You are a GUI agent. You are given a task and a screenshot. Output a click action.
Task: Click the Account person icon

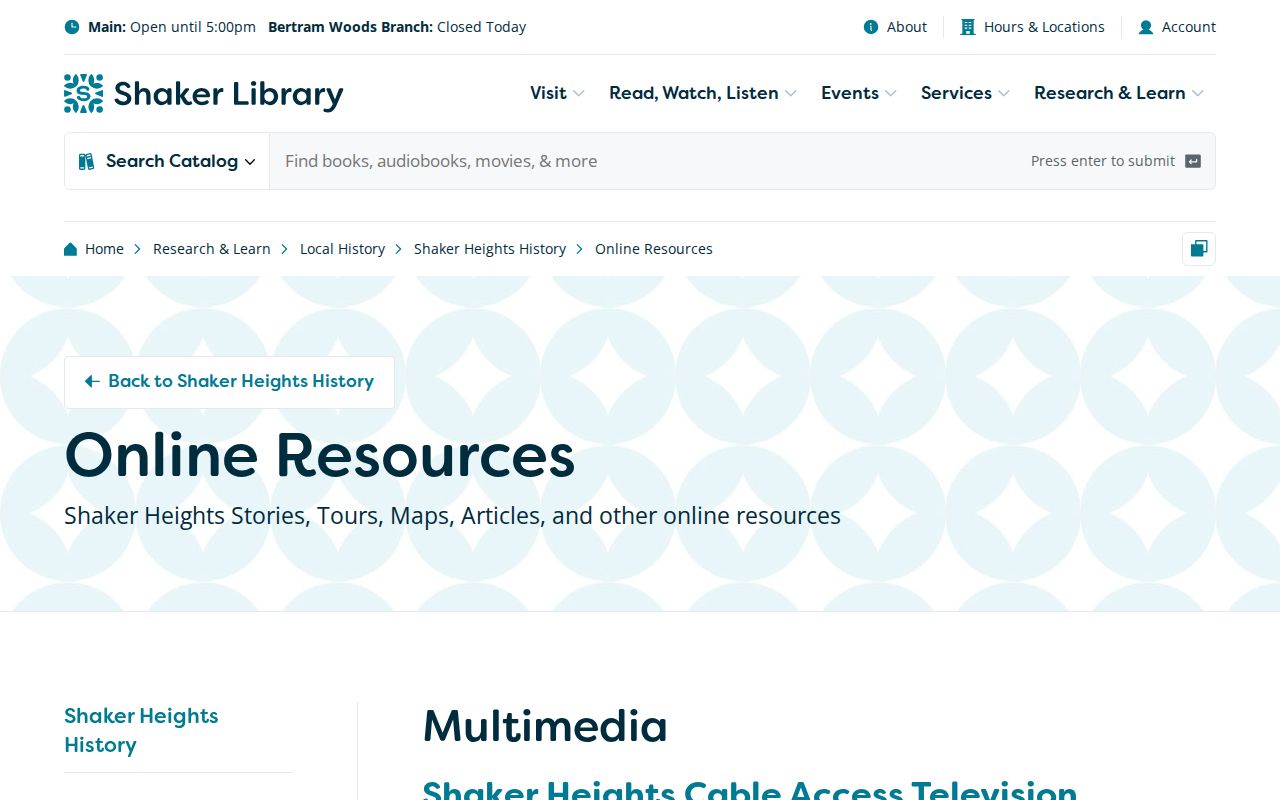(1146, 27)
